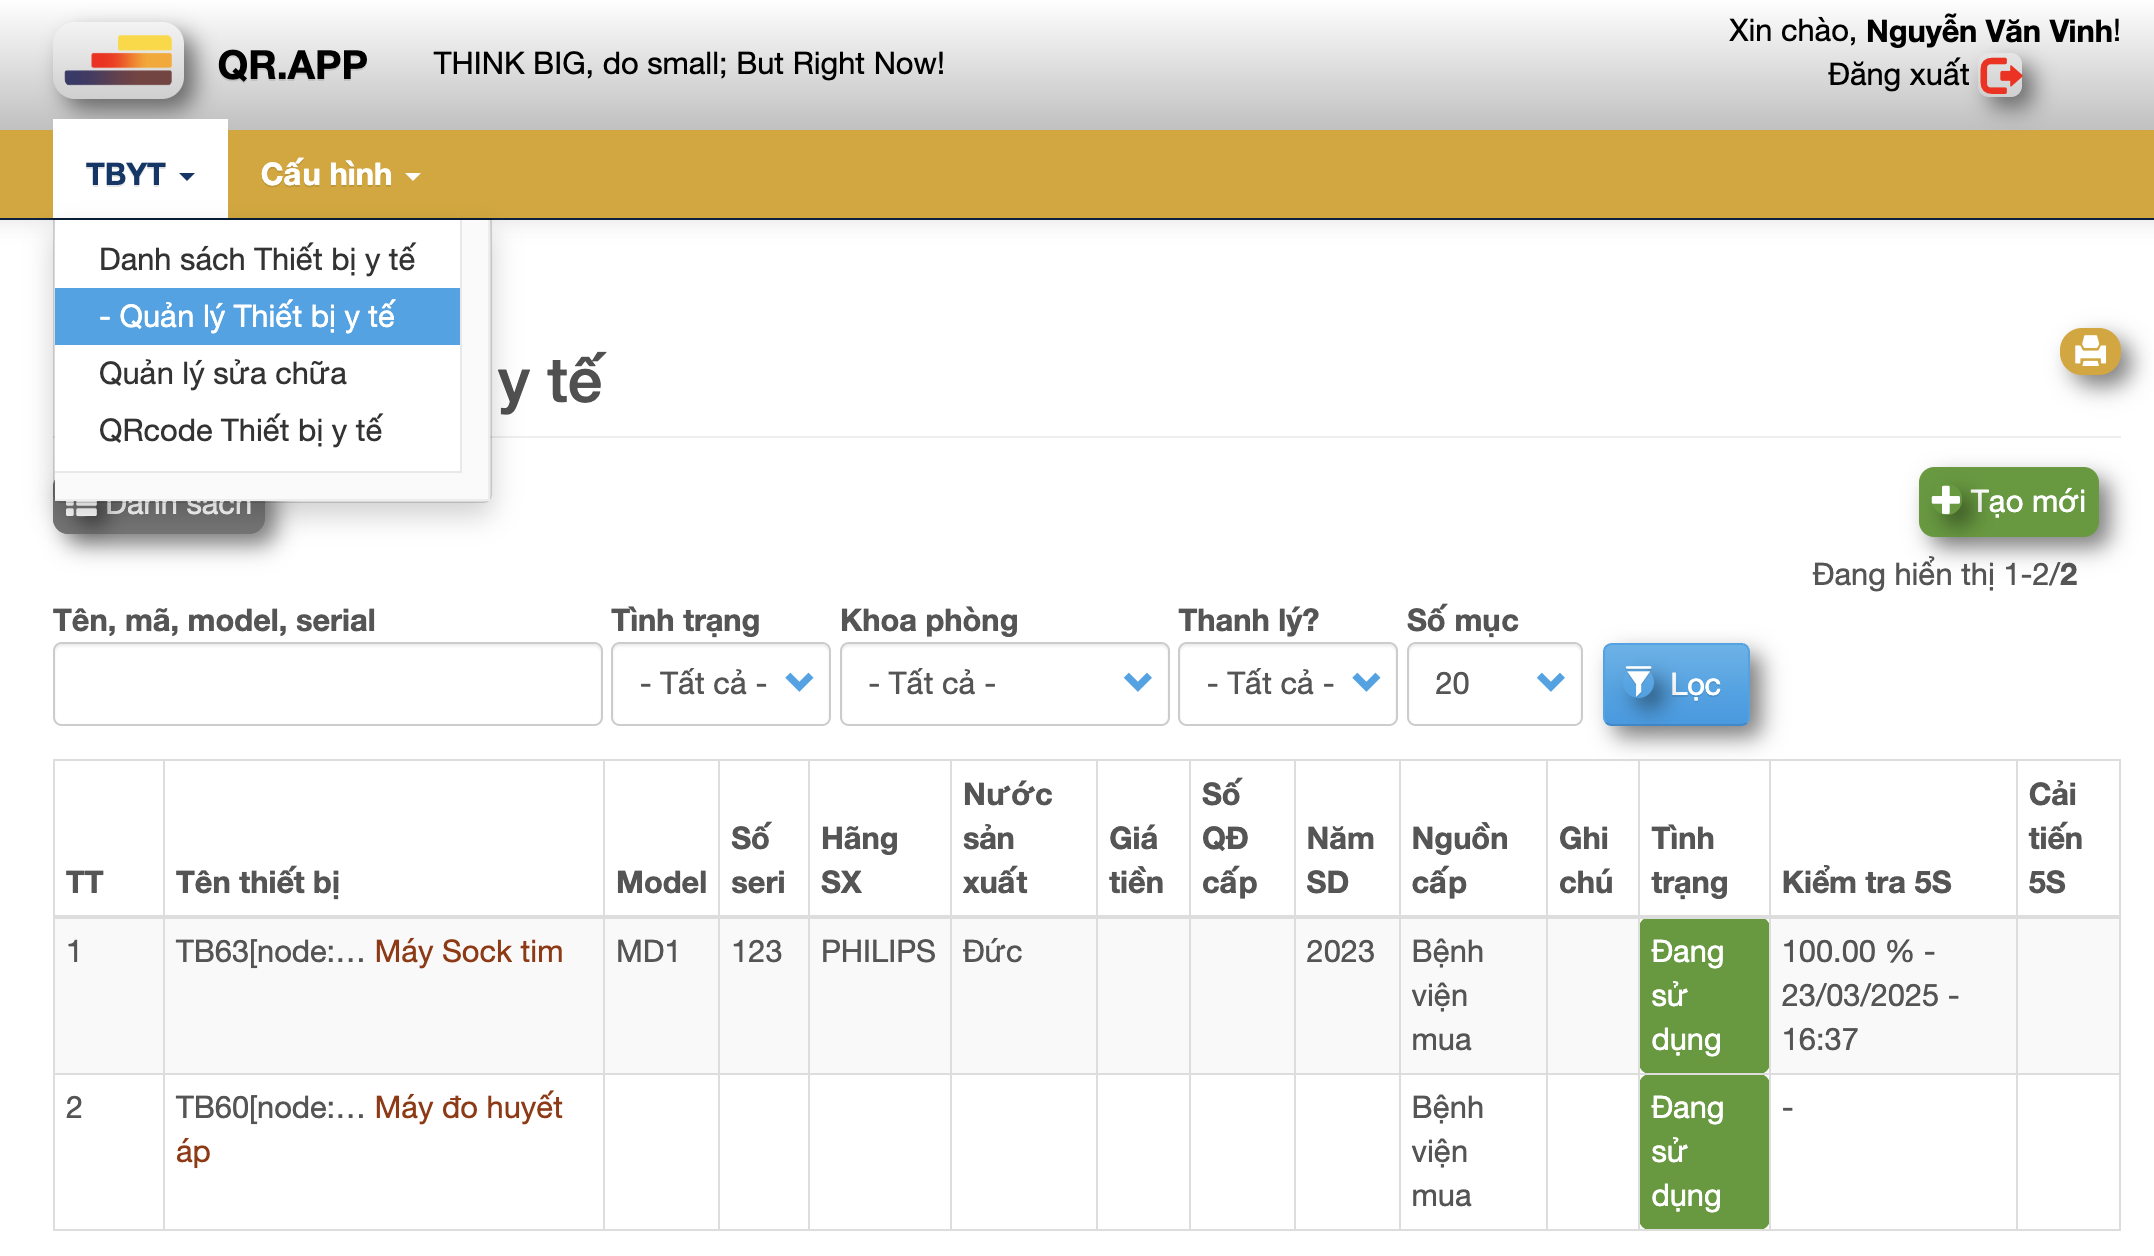Open the Máy đo huyết áp link
The image size is (2154, 1256).
click(x=468, y=1107)
